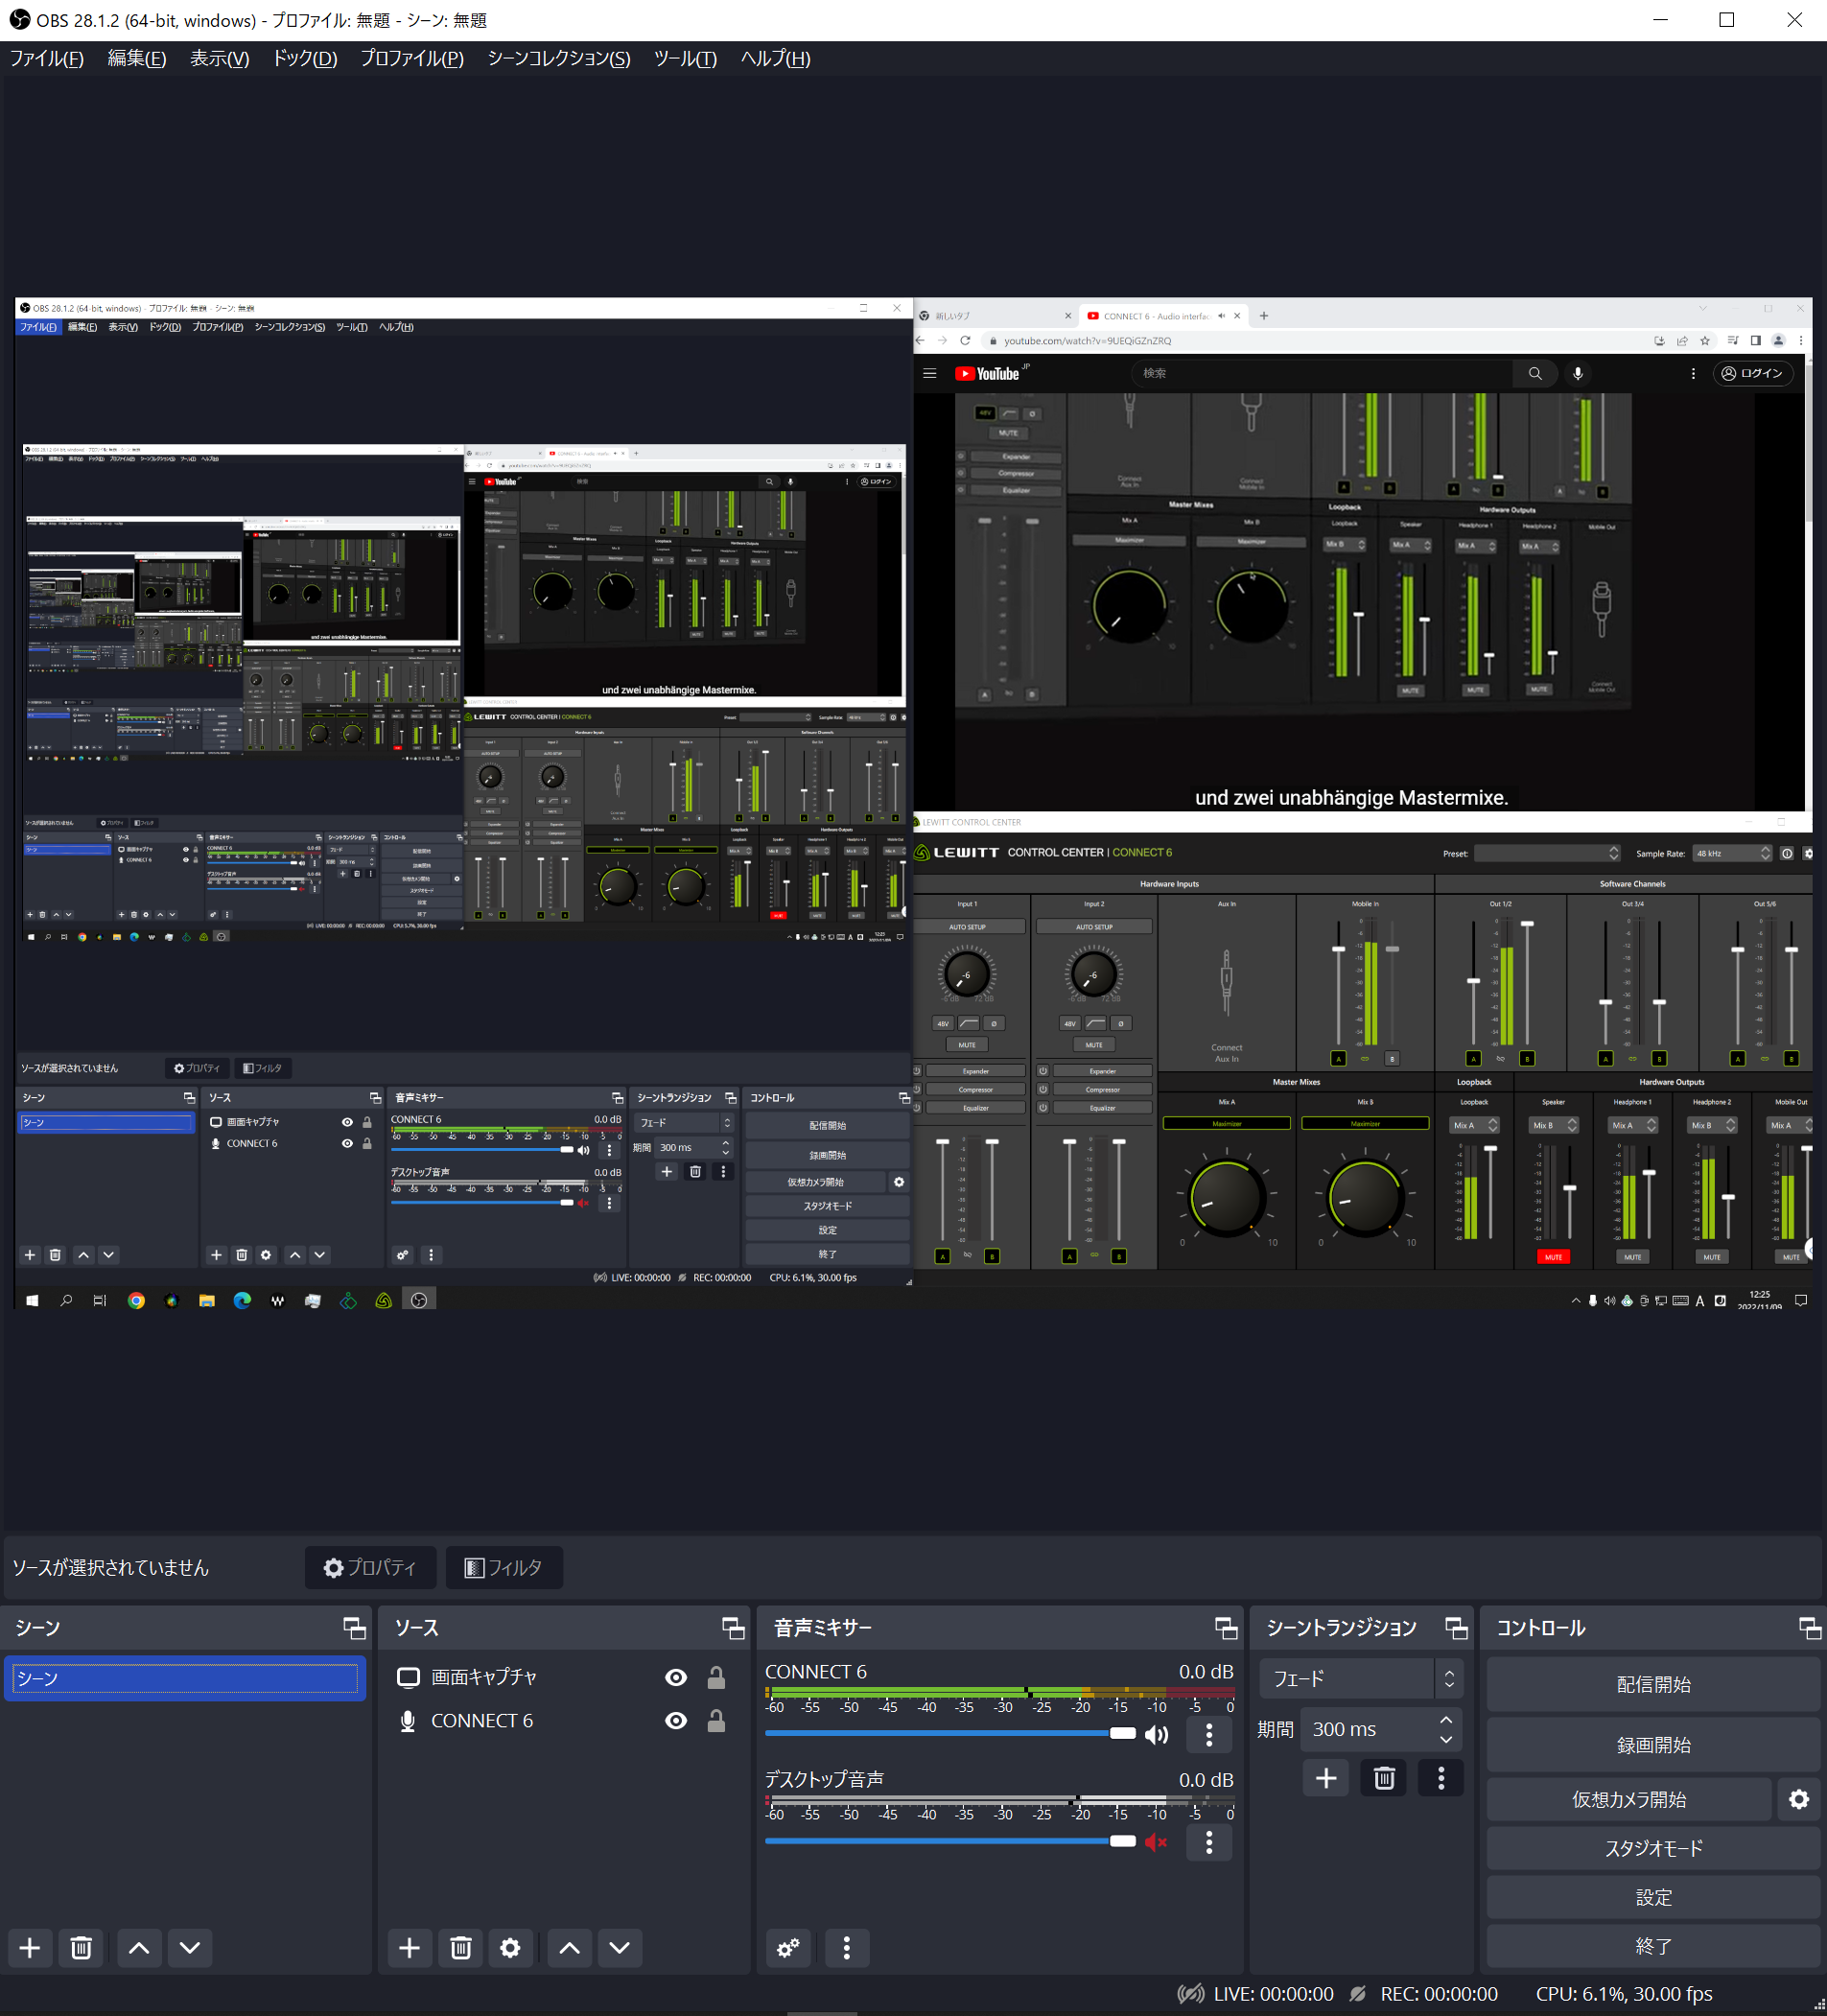Hide the 画面キャプチャ source

tap(676, 1677)
